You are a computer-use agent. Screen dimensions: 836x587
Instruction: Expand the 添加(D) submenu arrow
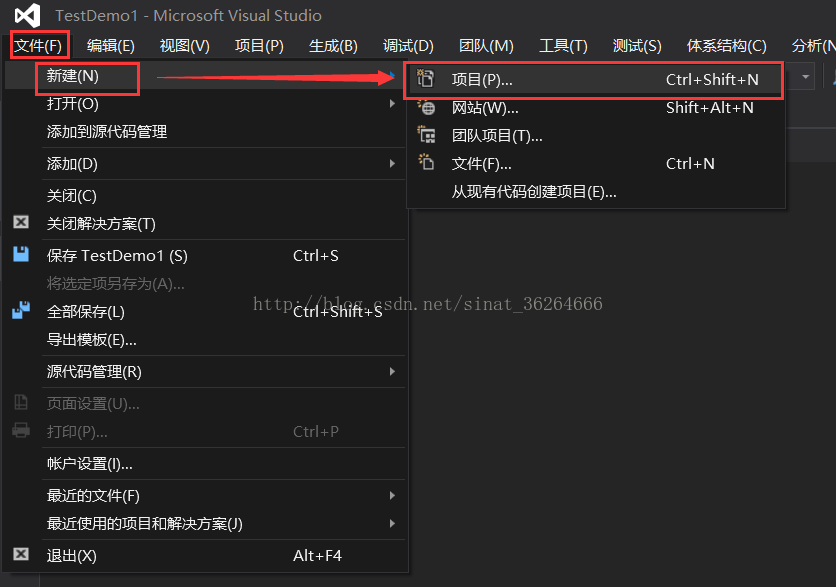pyautogui.click(x=392, y=163)
